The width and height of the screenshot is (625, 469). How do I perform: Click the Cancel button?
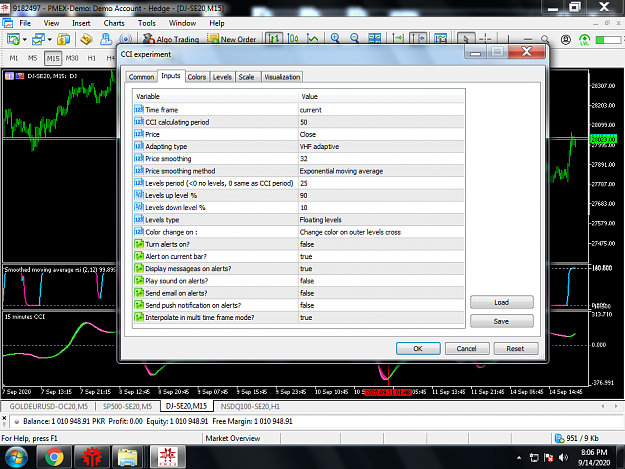pyautogui.click(x=466, y=348)
